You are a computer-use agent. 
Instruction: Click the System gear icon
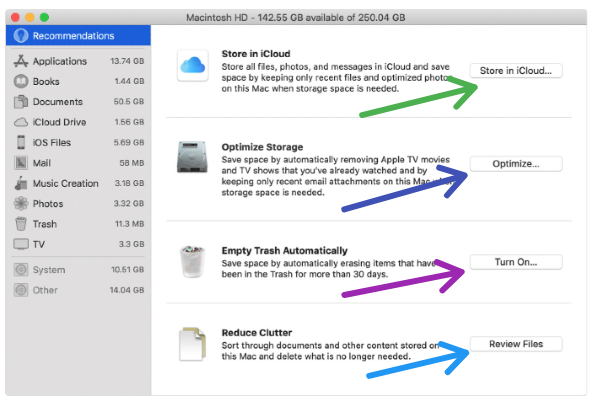coord(21,270)
